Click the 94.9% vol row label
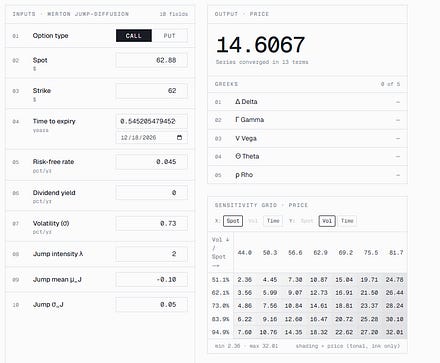This screenshot has height=363, width=440. (220, 332)
